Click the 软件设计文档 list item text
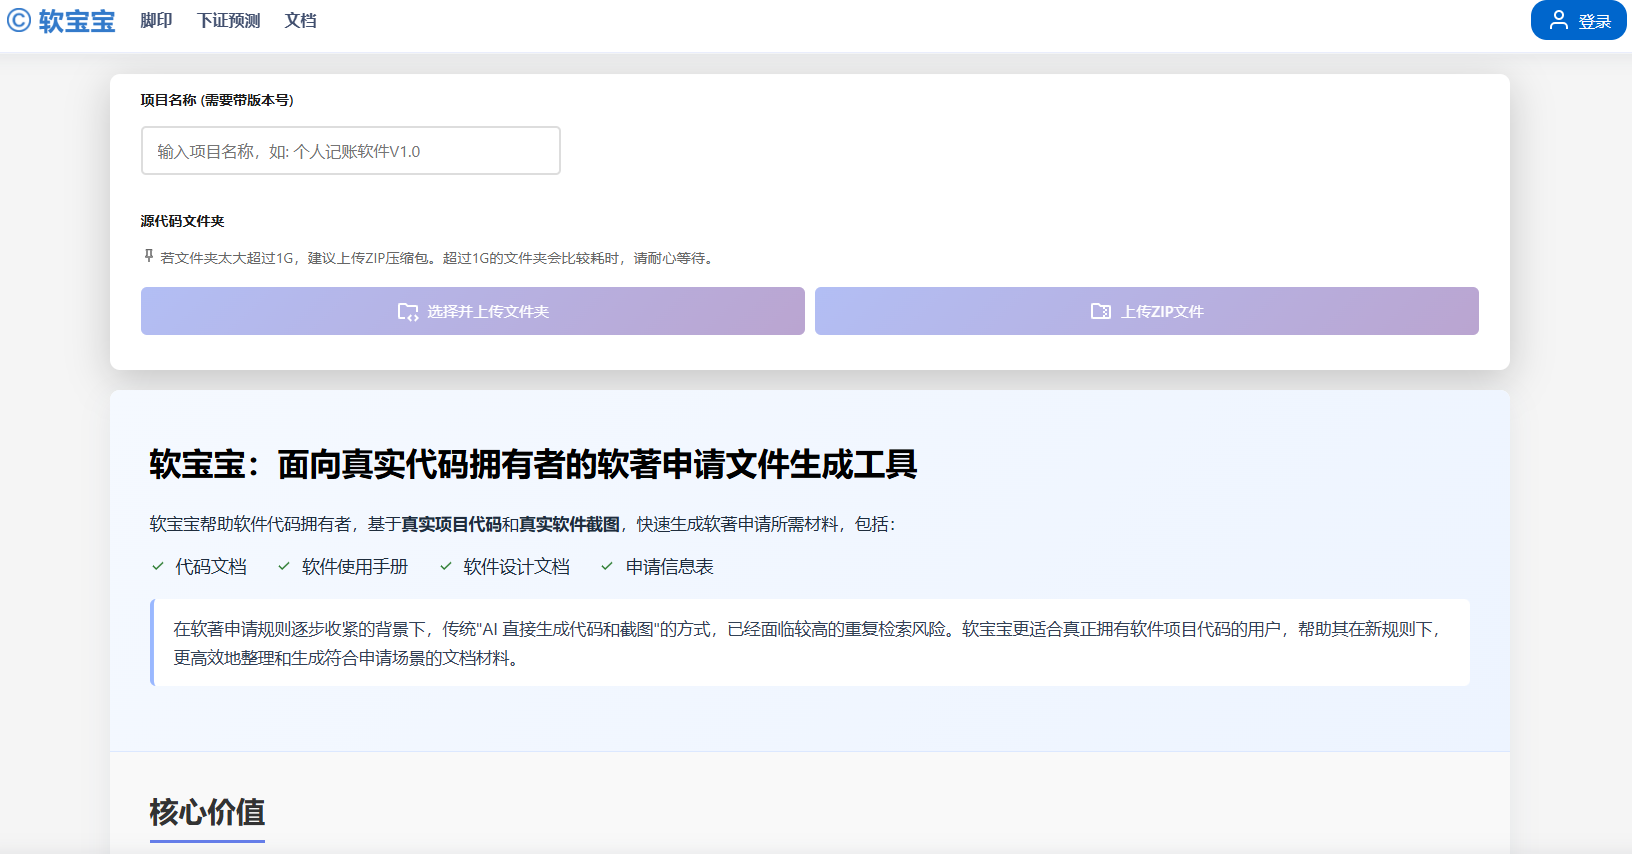1632x854 pixels. pyautogui.click(x=517, y=567)
